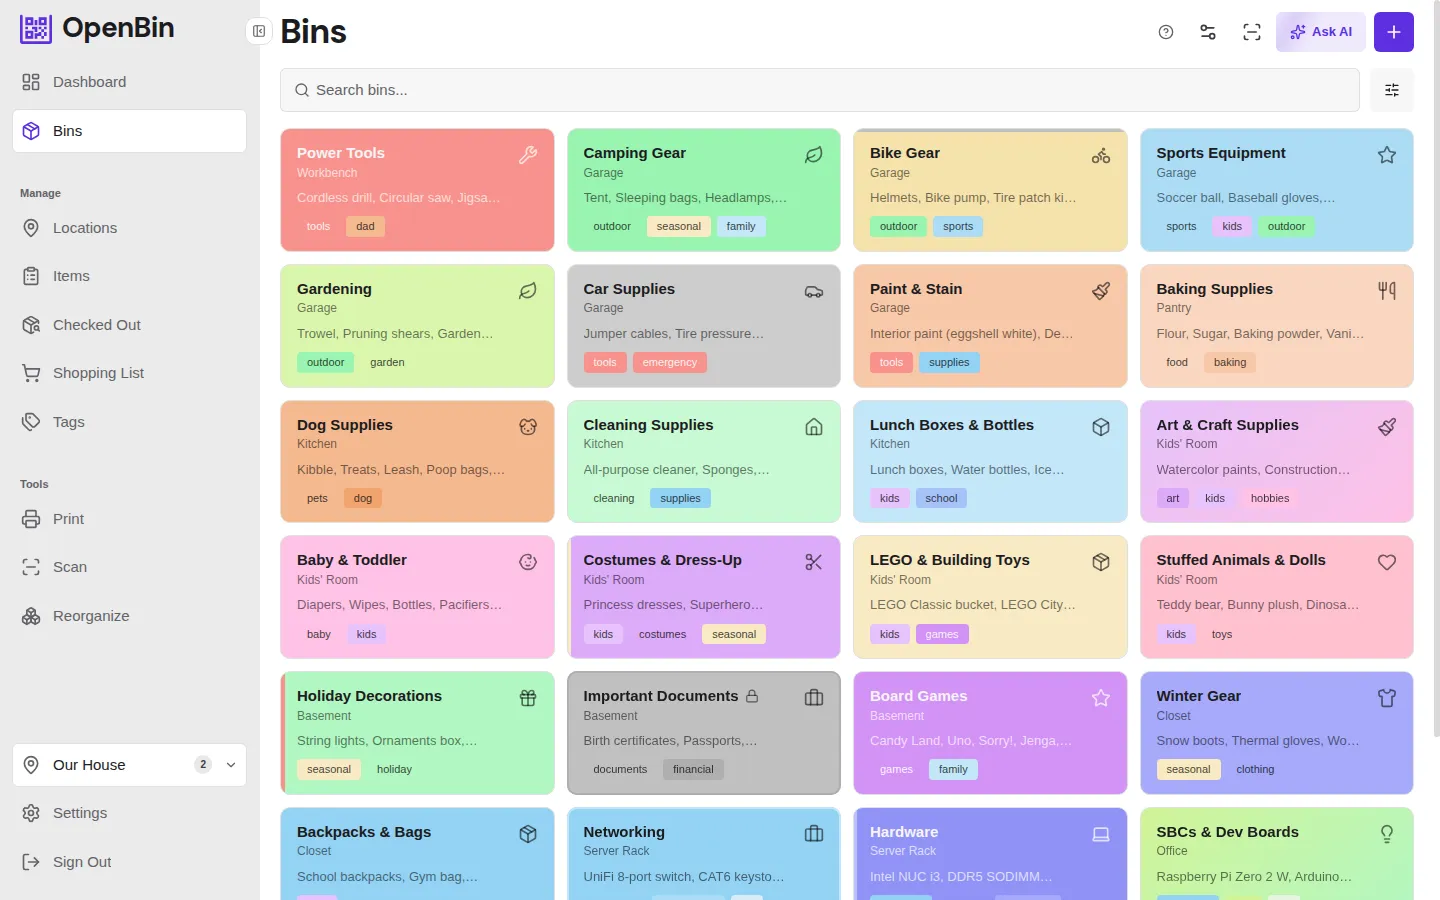Click the emergency tag on the Car Supplies bin

pos(670,362)
